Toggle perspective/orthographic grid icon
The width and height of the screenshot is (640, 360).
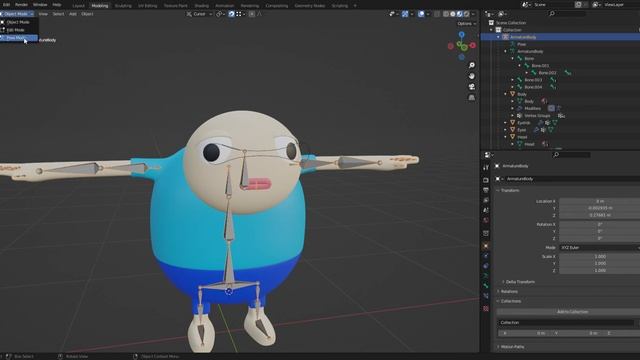471,98
